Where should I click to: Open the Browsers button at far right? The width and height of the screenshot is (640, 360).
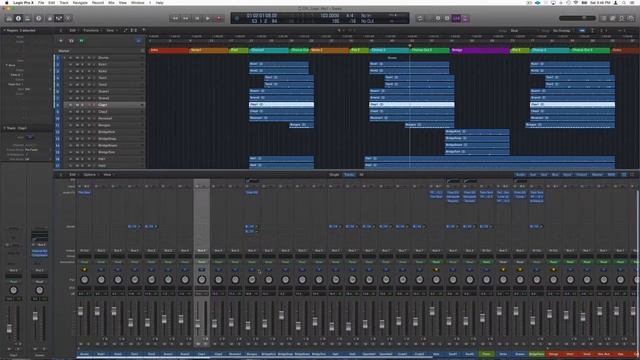(631, 18)
